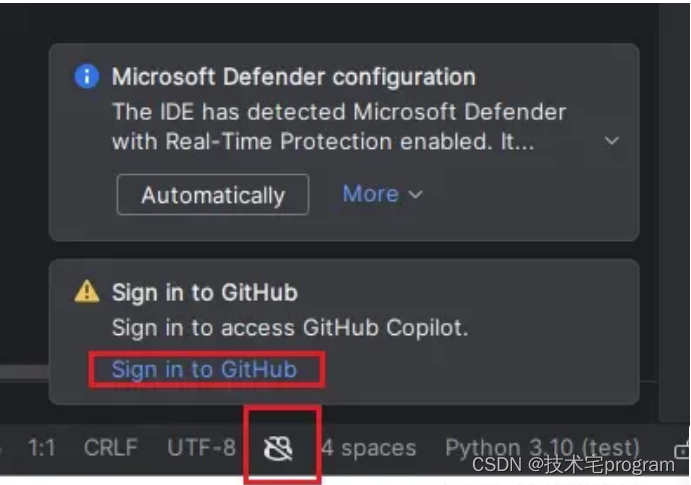Expand the Microsoft Defender notification text

point(612,141)
